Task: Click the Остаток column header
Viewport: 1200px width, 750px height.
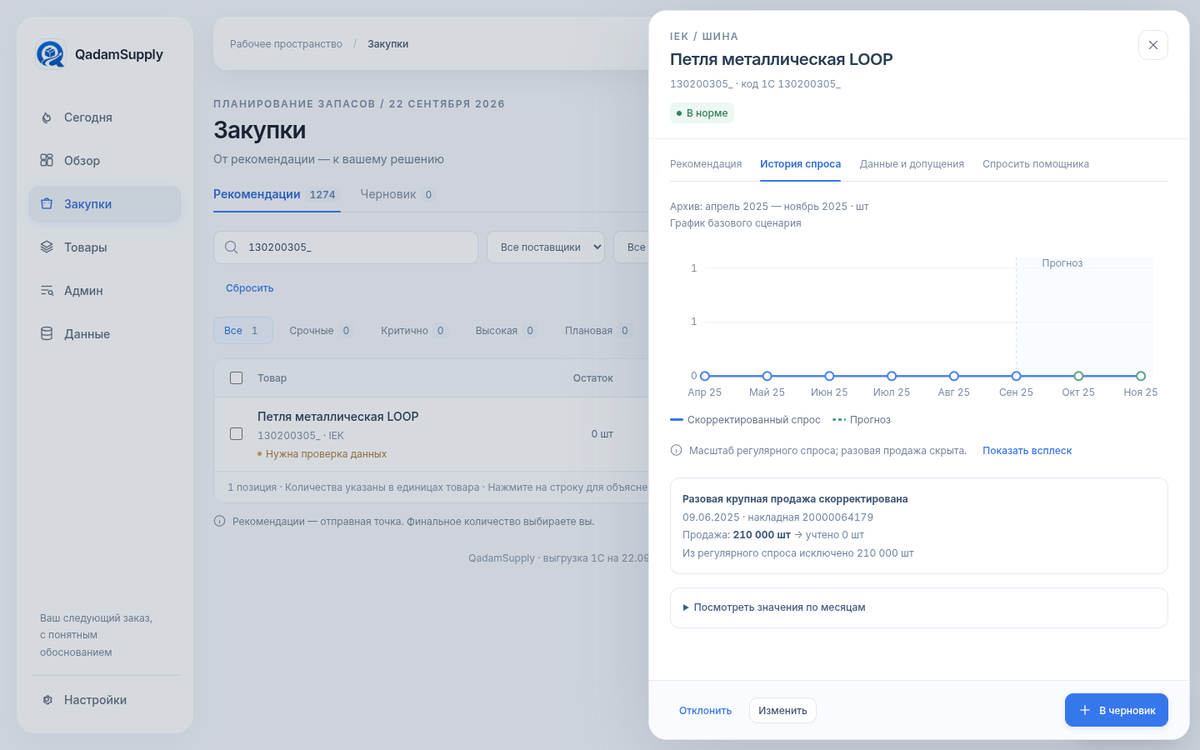Action: point(593,378)
